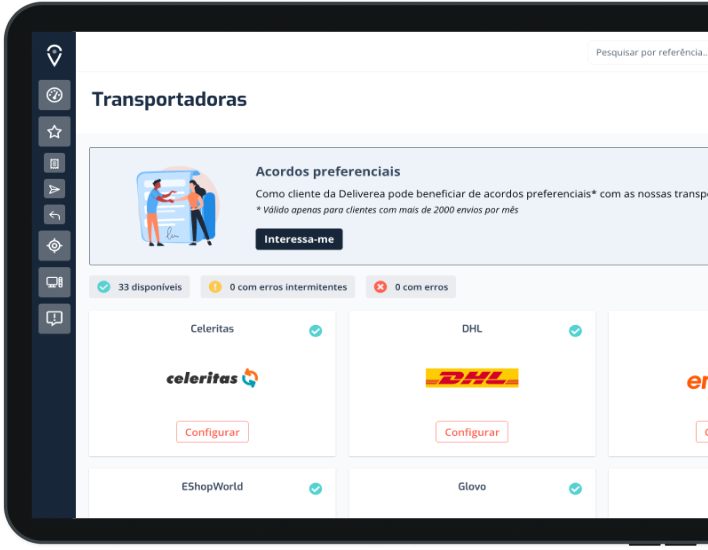This screenshot has height=550, width=708.
Task: Click the green check icon on the Glovo card
Action: point(575,489)
